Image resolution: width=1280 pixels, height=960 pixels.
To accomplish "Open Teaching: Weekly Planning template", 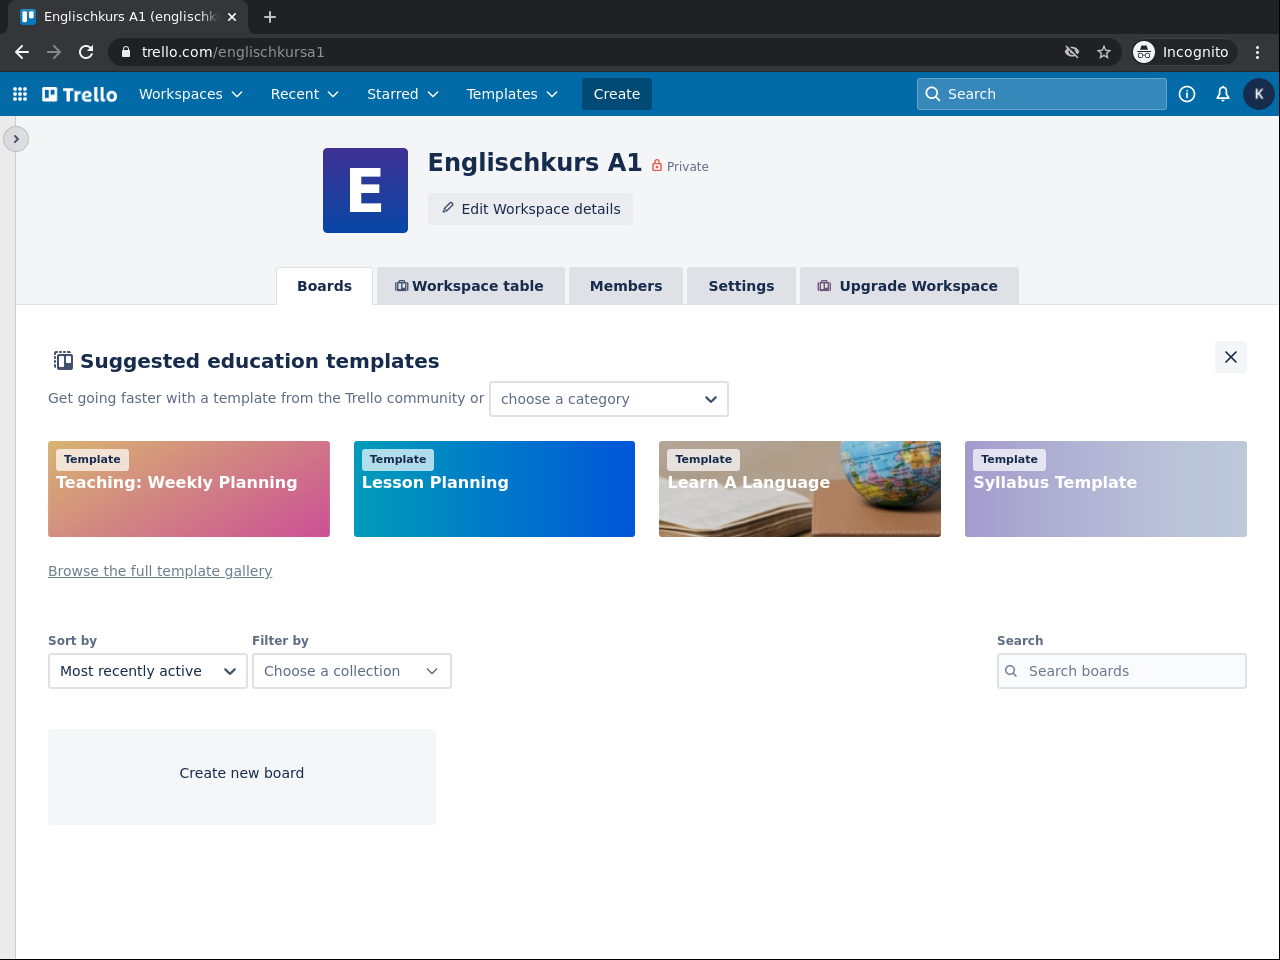I will click(189, 489).
